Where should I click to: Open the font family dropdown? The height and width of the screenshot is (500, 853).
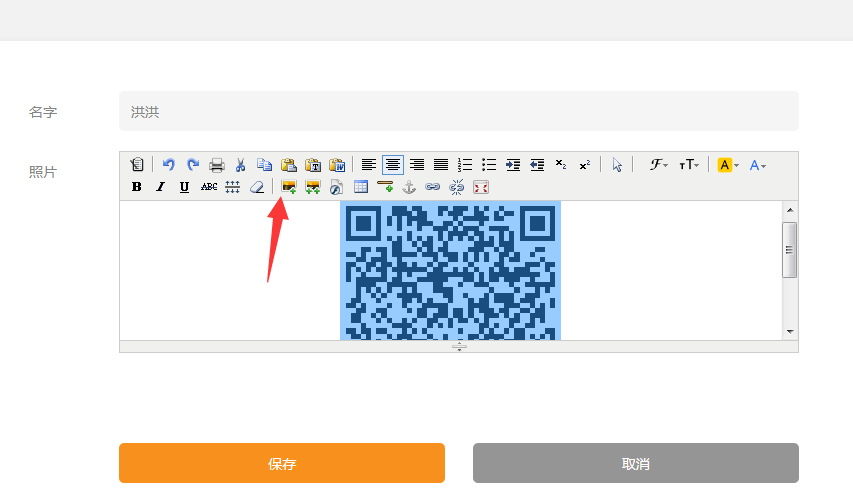pos(659,165)
